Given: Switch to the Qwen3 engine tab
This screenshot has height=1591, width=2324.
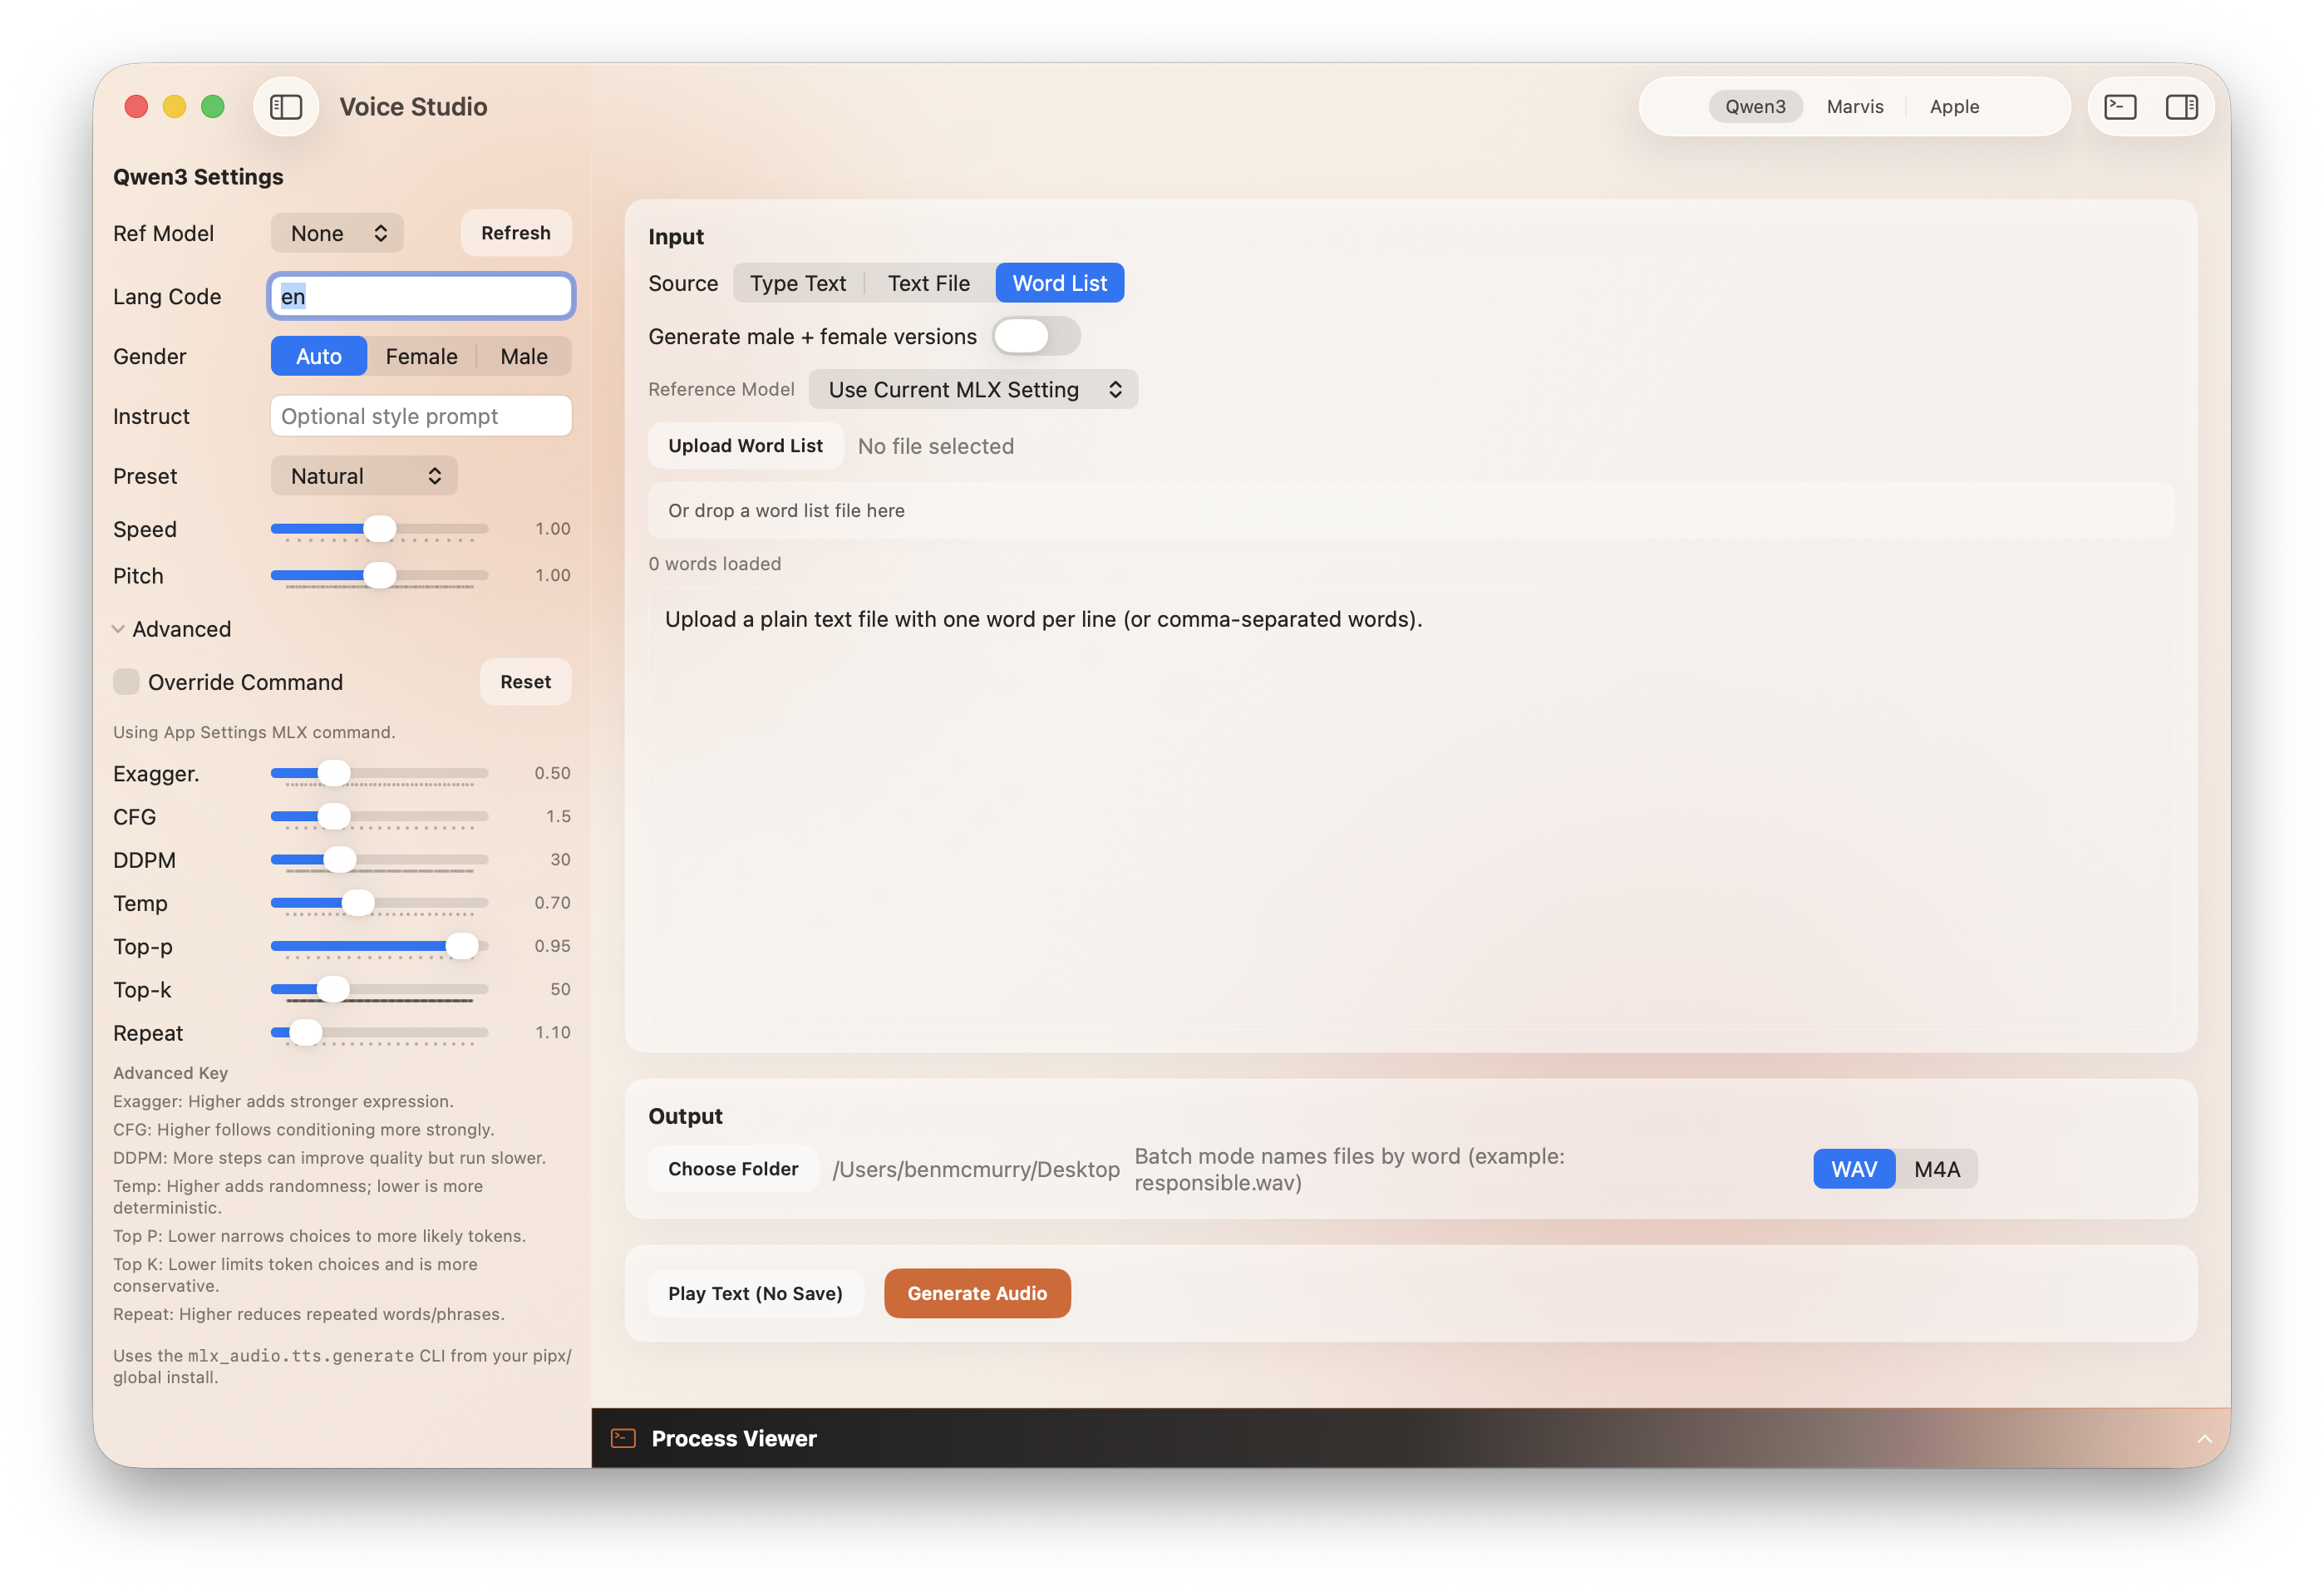Looking at the screenshot, I should [1755, 107].
